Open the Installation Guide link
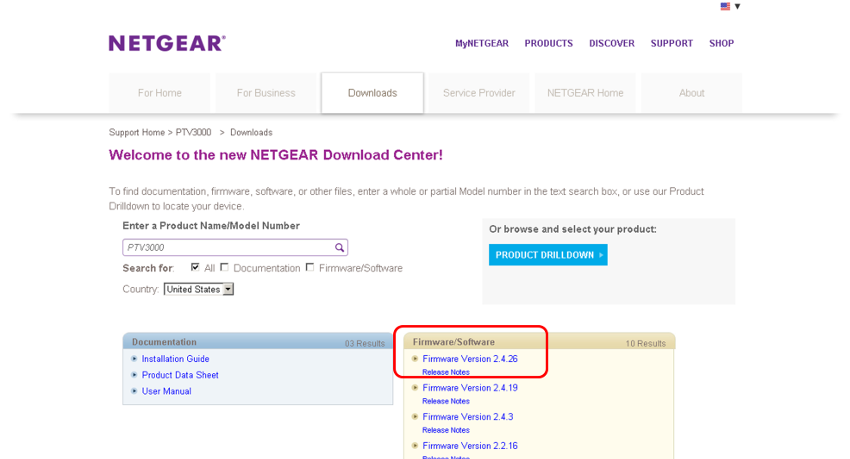Viewport: 850px width, 459px height. tap(175, 359)
